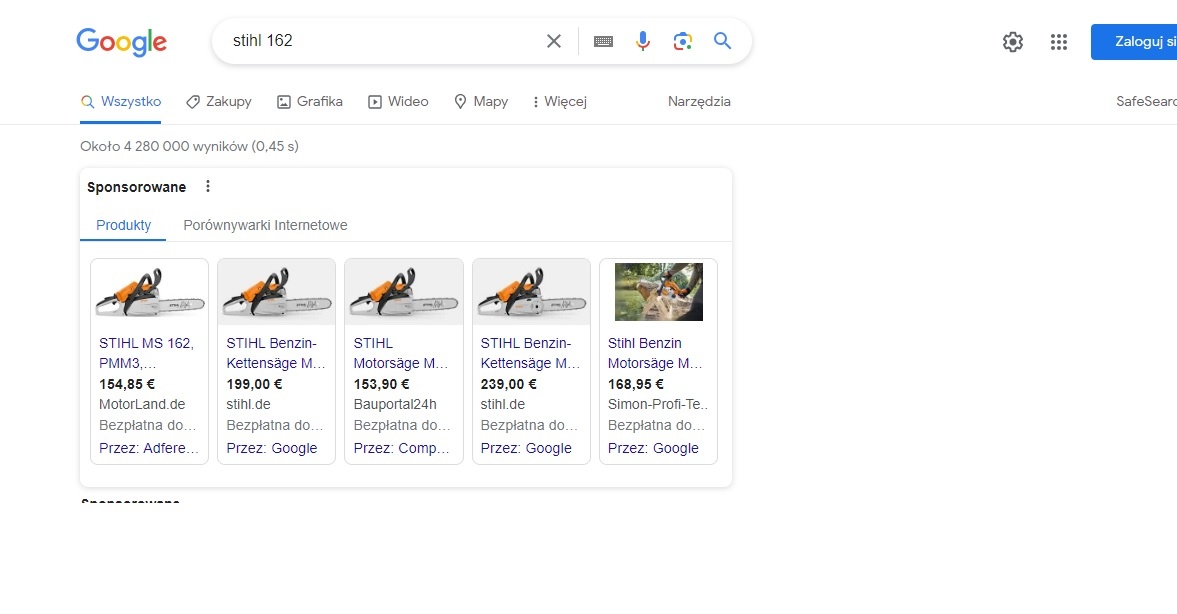Open Google apps grid

point(1058,42)
